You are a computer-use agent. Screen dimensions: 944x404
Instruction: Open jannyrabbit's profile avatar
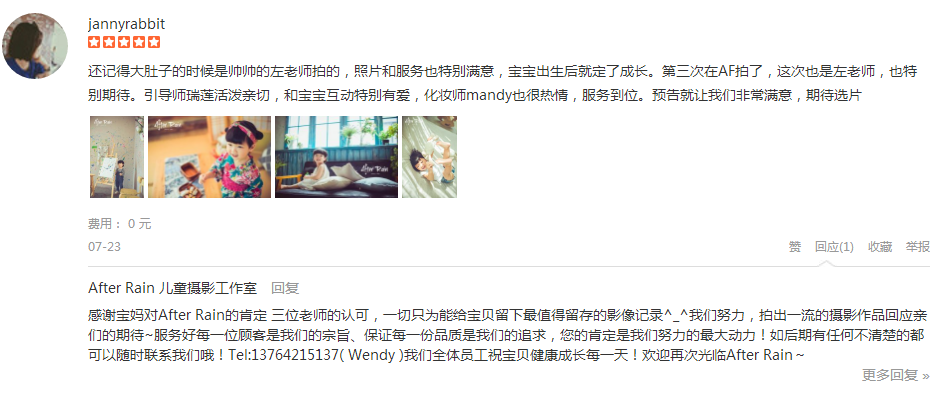[x=35, y=46]
